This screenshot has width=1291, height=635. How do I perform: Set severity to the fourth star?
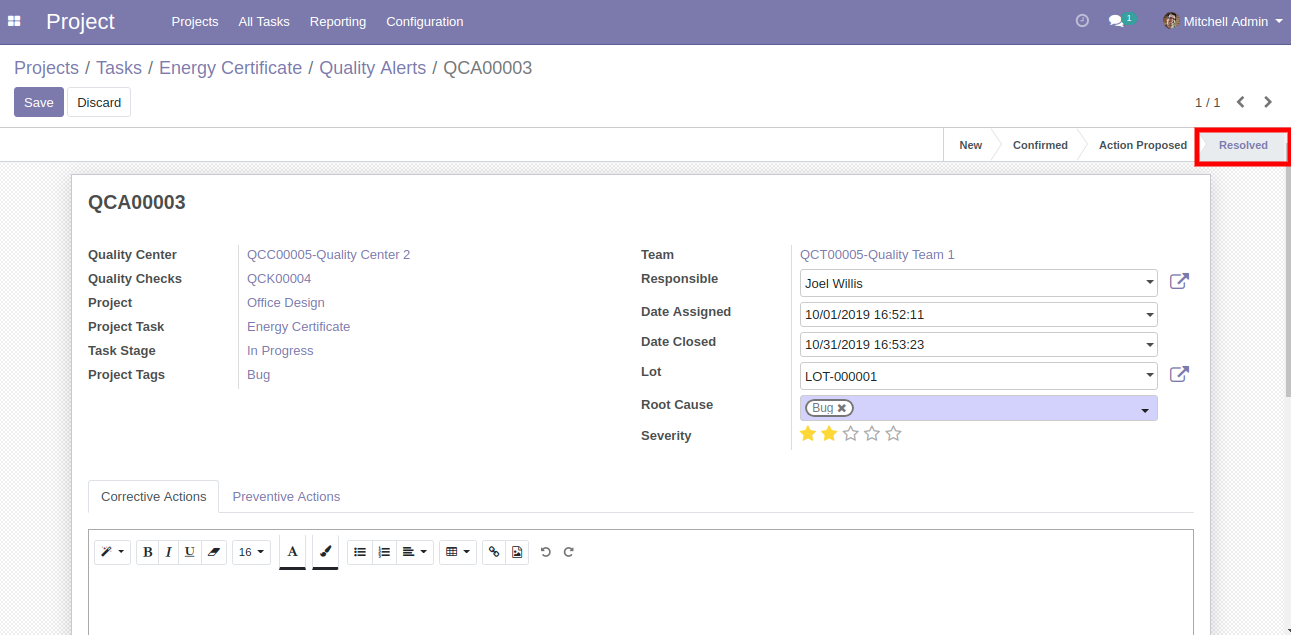coord(872,434)
